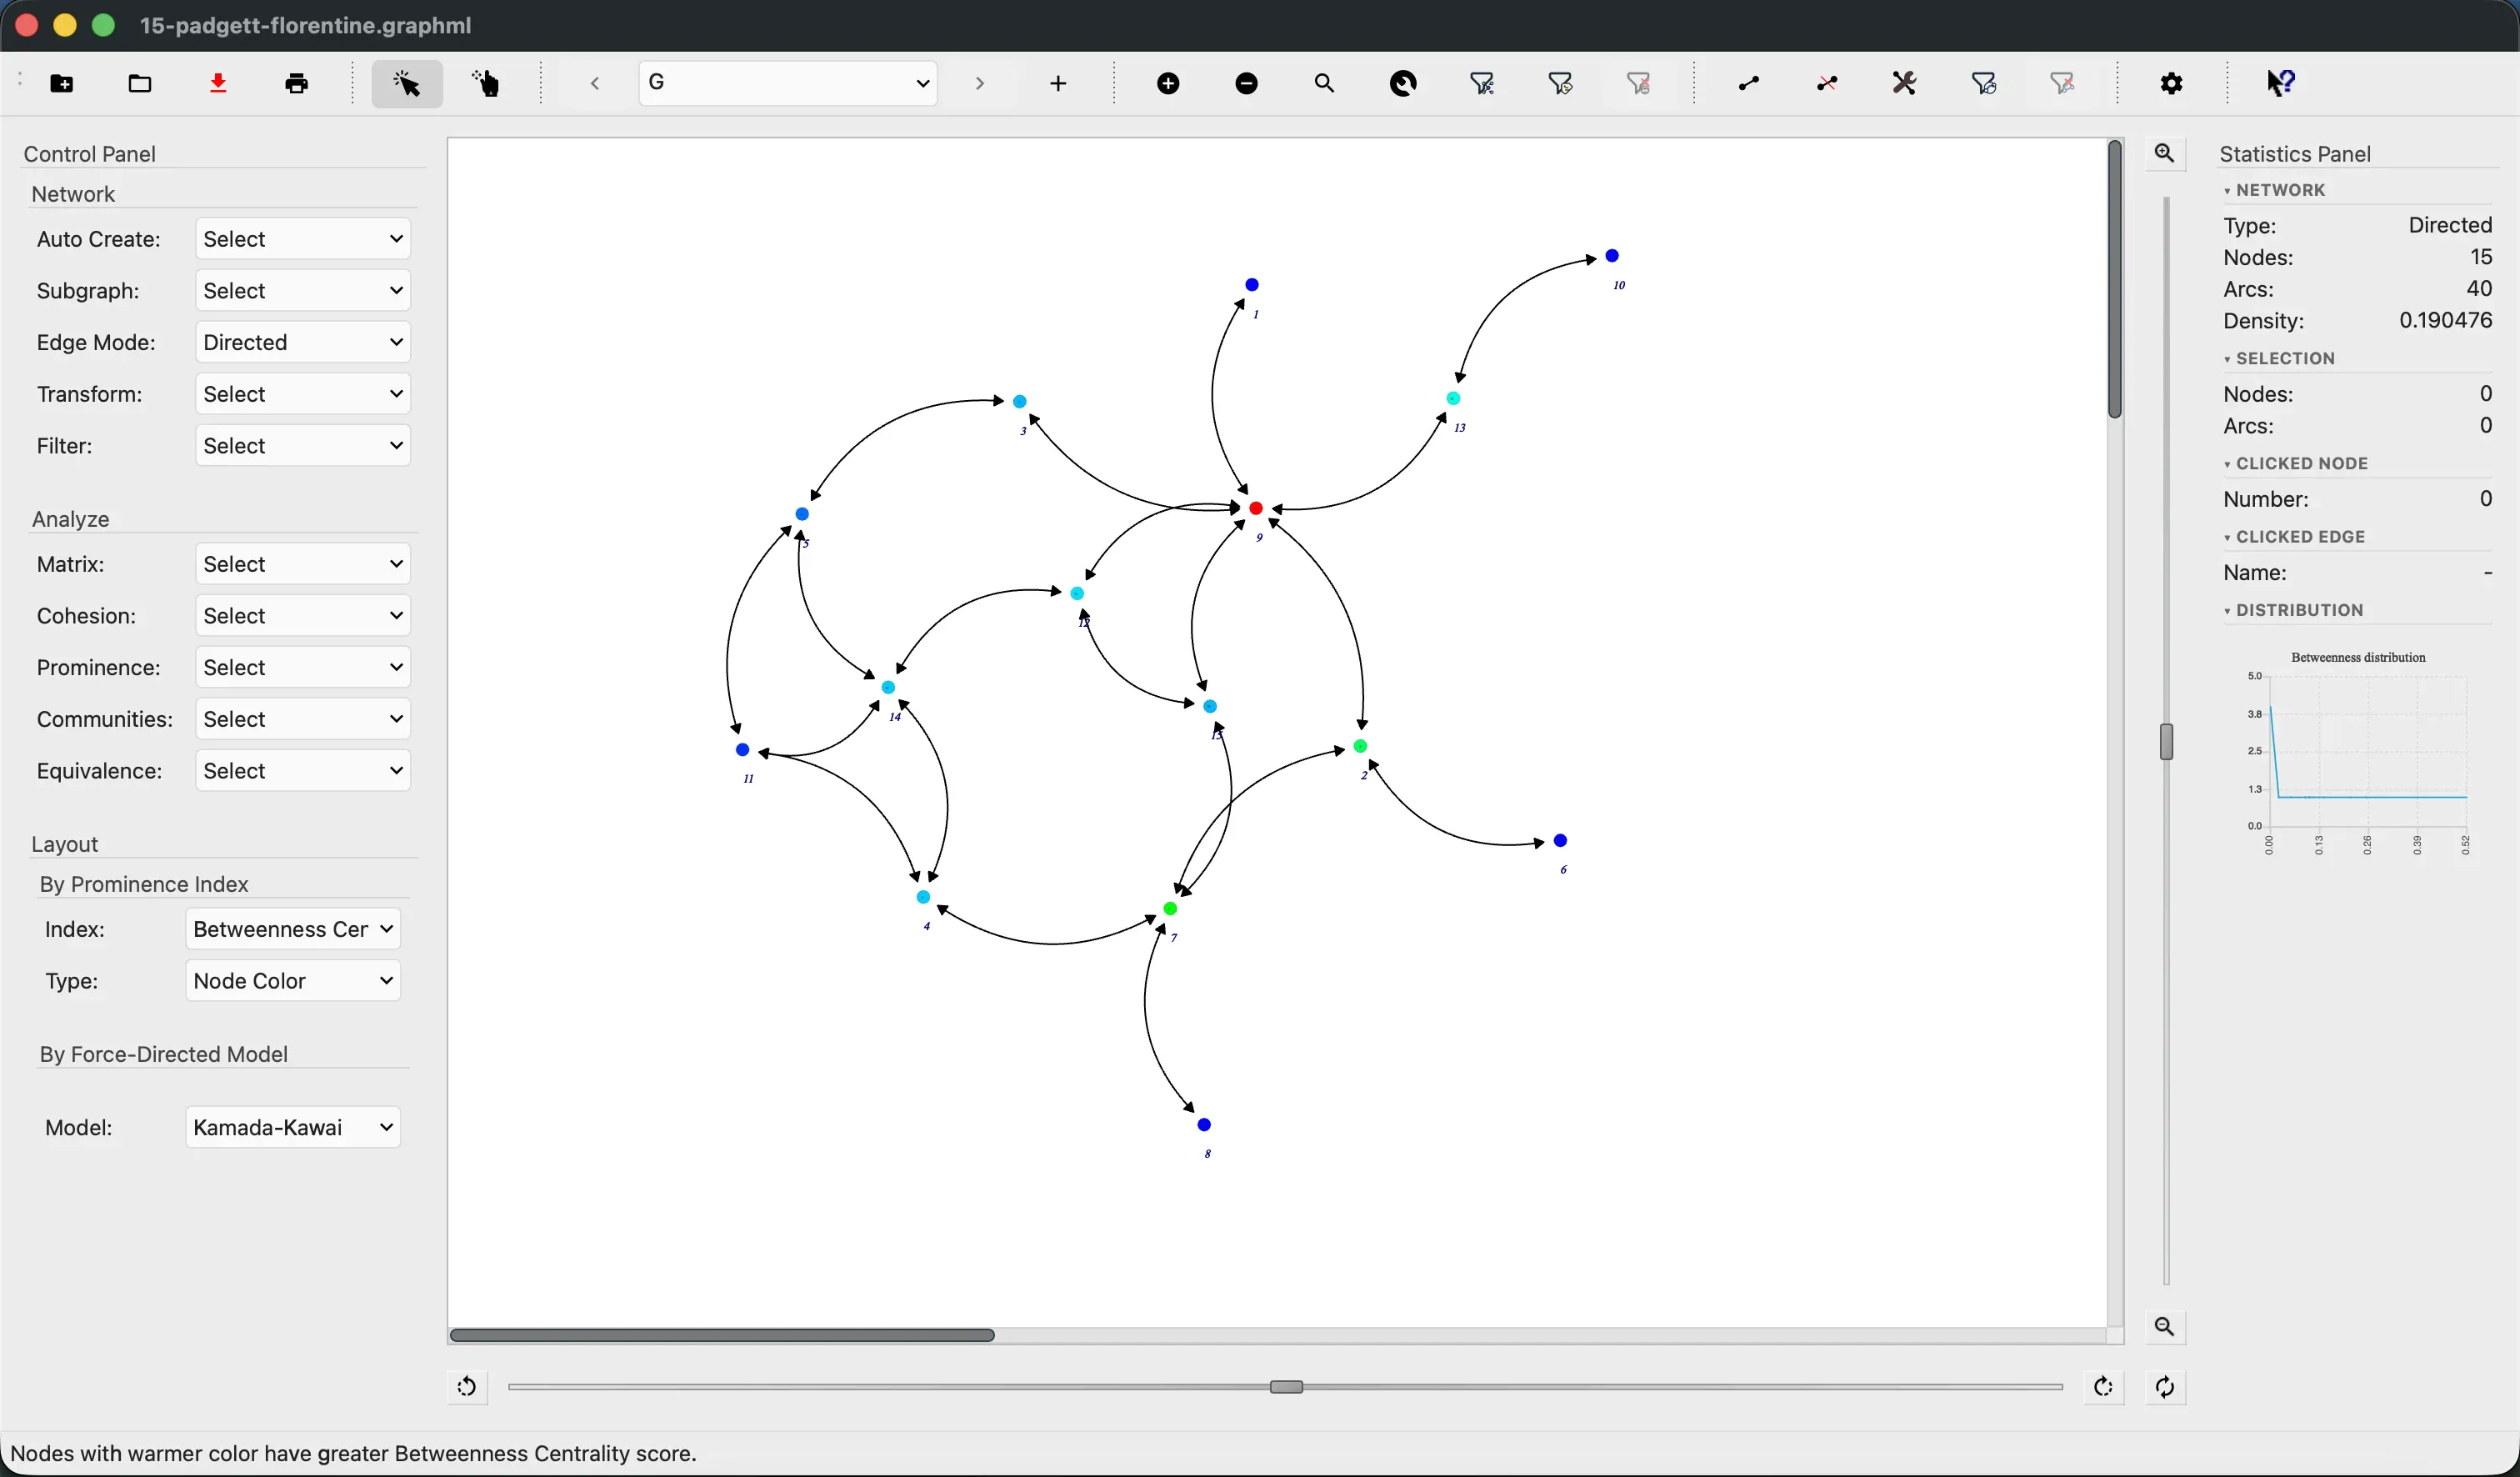Open the Communities dropdown
Screen dimensions: 2520x1477
(x=303, y=719)
